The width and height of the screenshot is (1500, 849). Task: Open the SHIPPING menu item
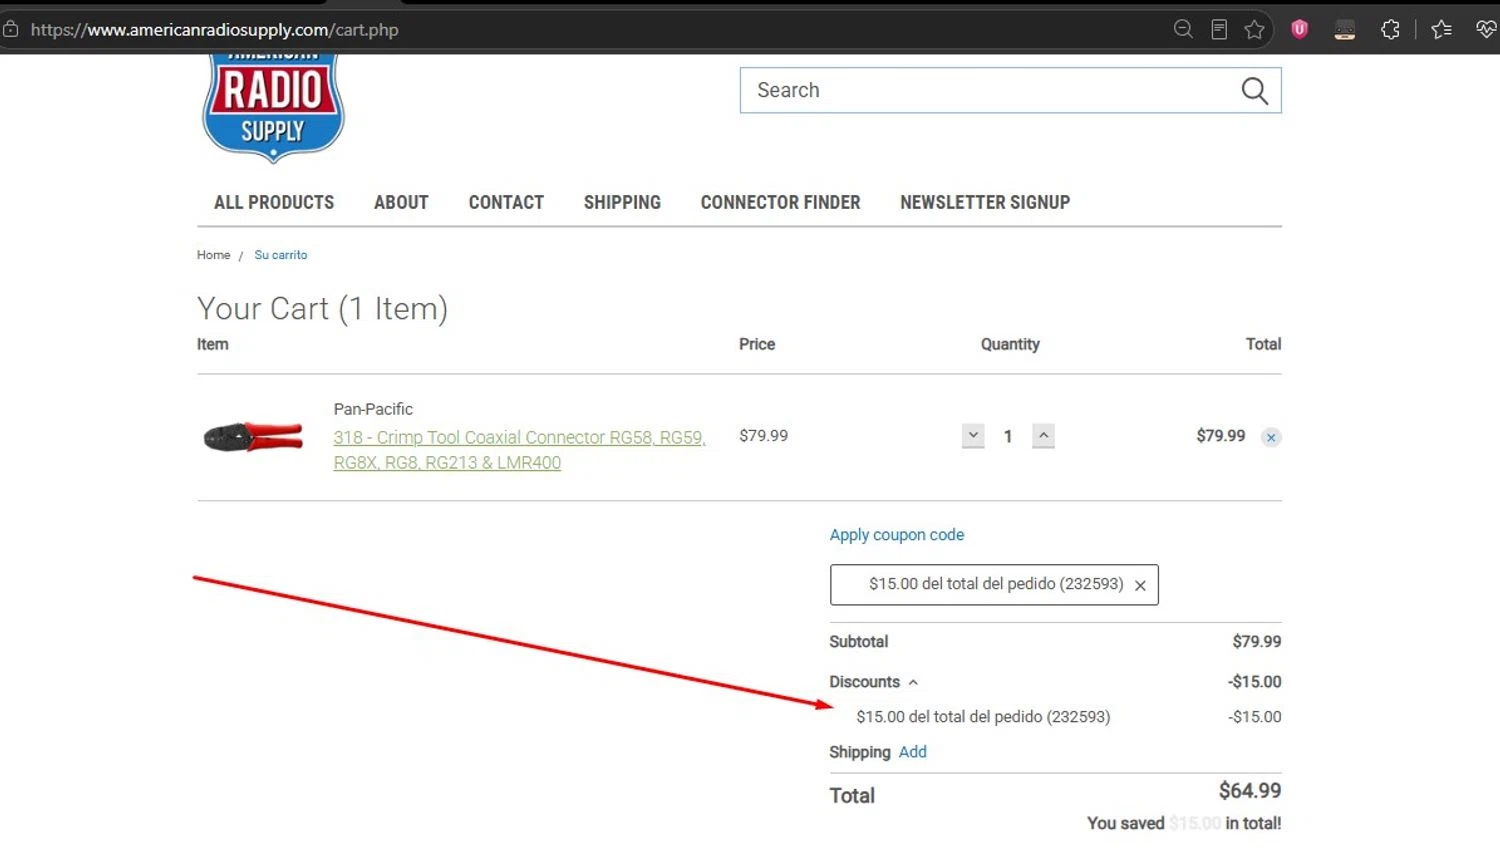coord(622,202)
